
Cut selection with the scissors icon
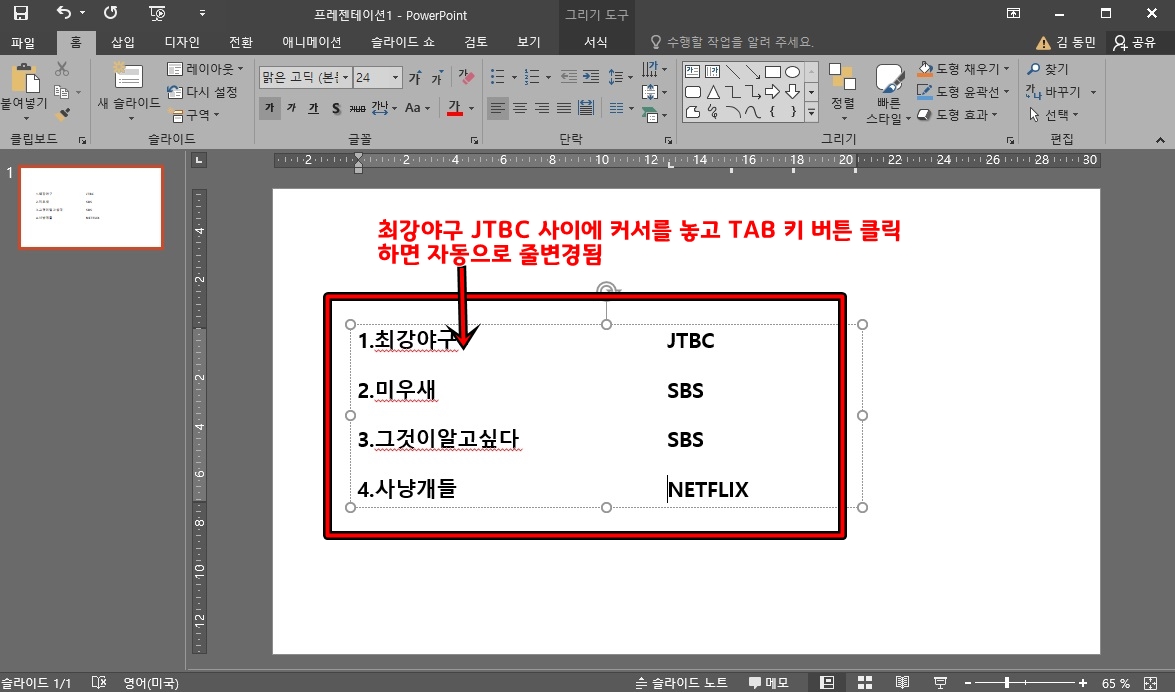click(62, 69)
